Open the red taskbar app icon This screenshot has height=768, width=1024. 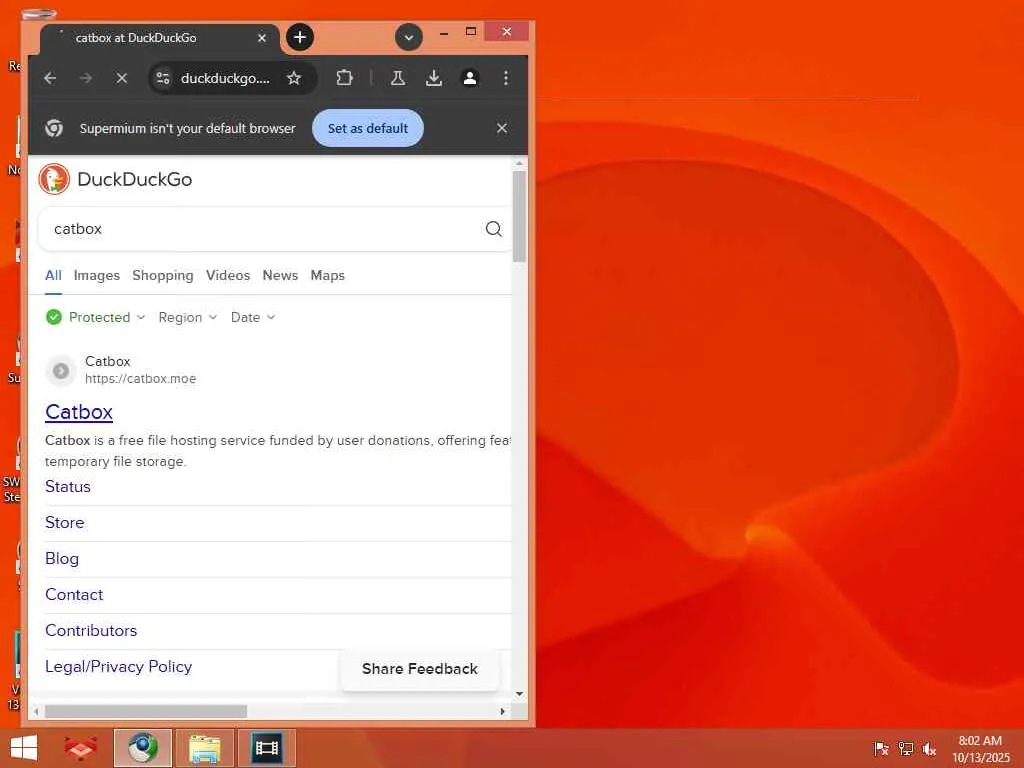tap(80, 748)
